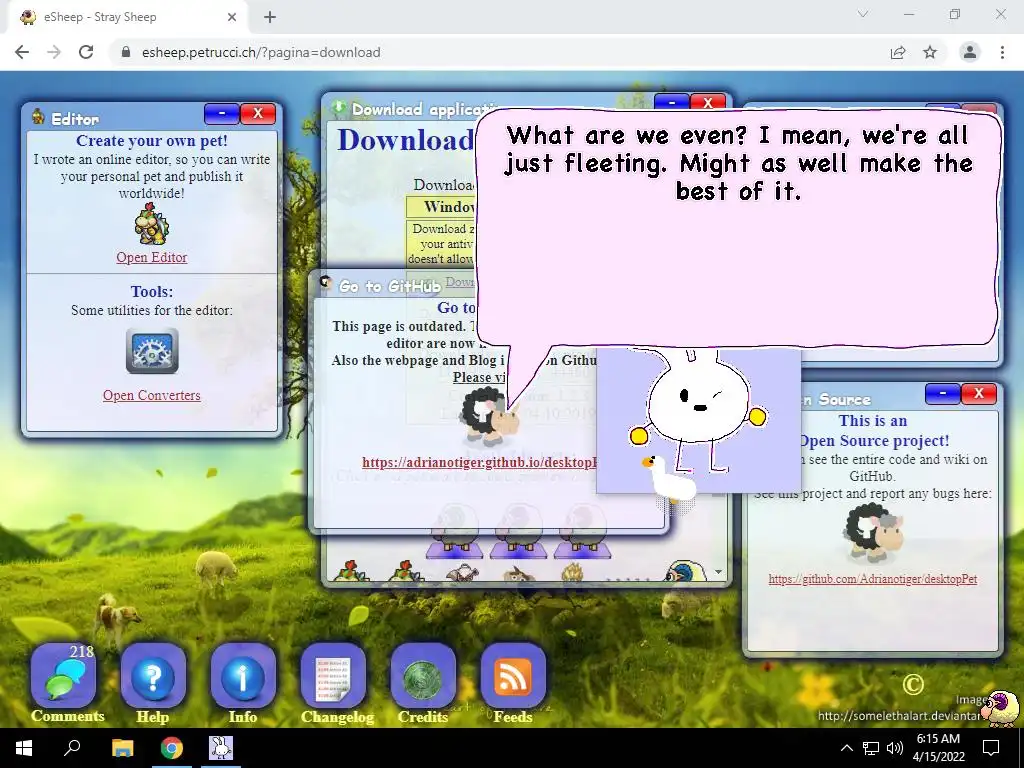This screenshot has height=768, width=1024.
Task: Bookmark this page with star icon
Action: (x=930, y=52)
